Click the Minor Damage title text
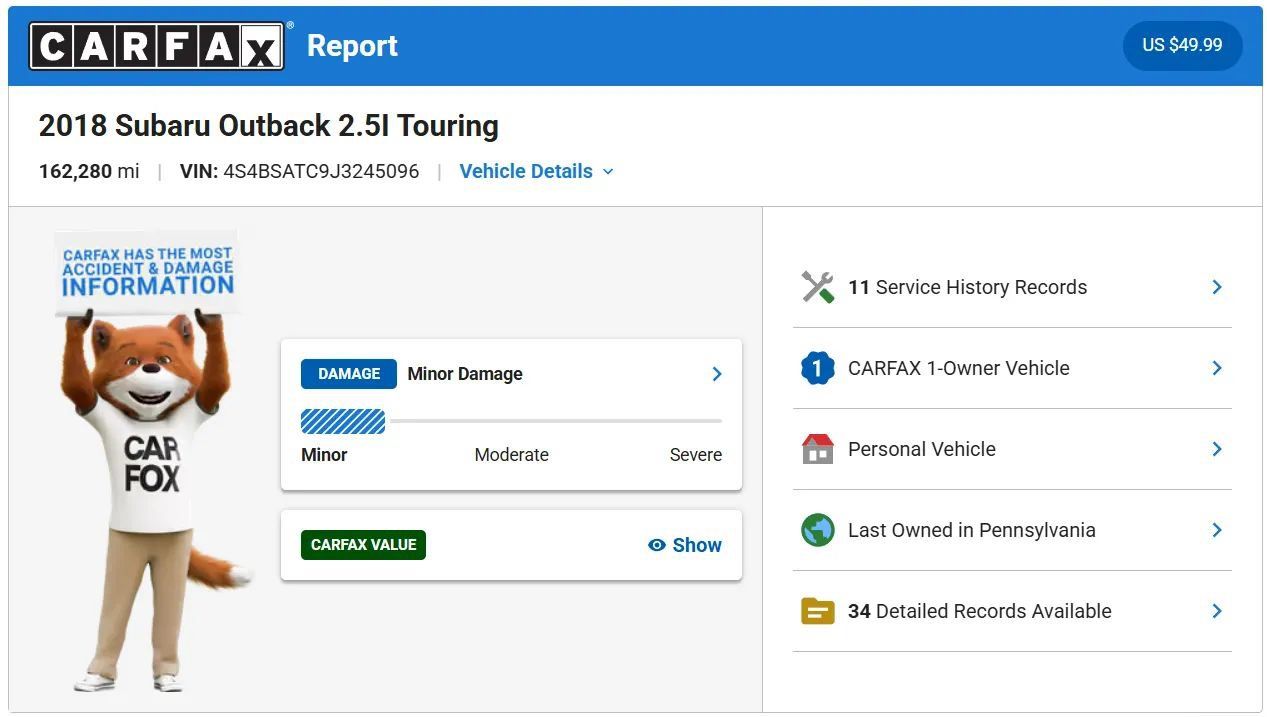 pos(465,374)
